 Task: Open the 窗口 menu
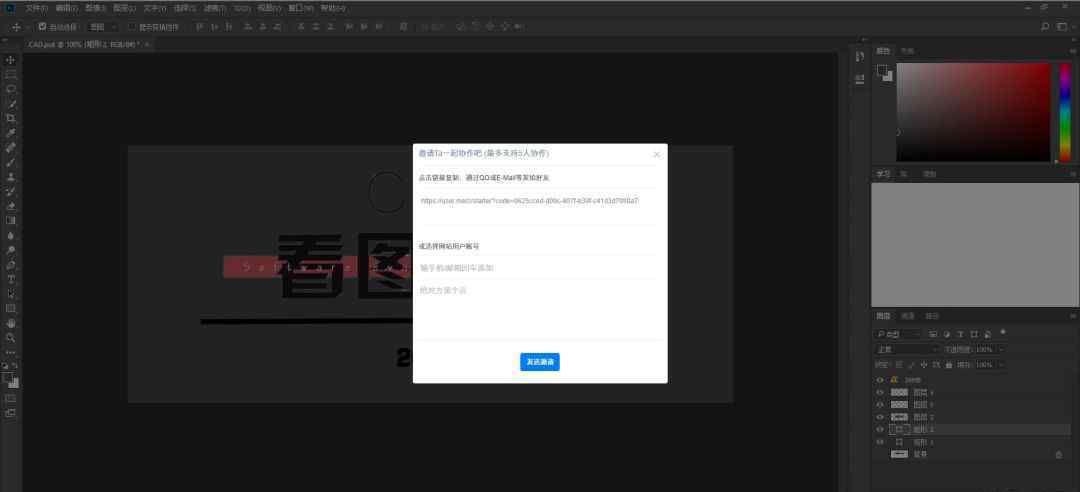coord(299,7)
